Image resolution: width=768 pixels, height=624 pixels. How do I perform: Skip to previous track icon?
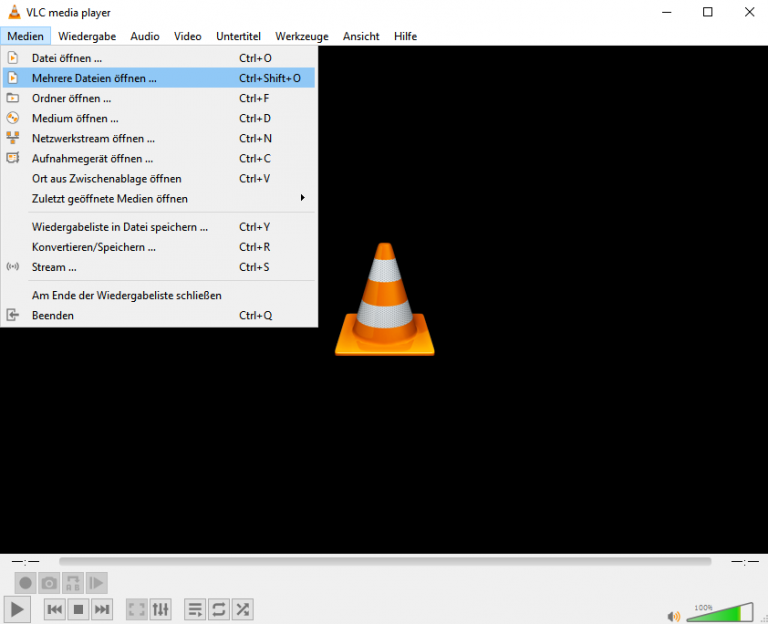[55, 609]
